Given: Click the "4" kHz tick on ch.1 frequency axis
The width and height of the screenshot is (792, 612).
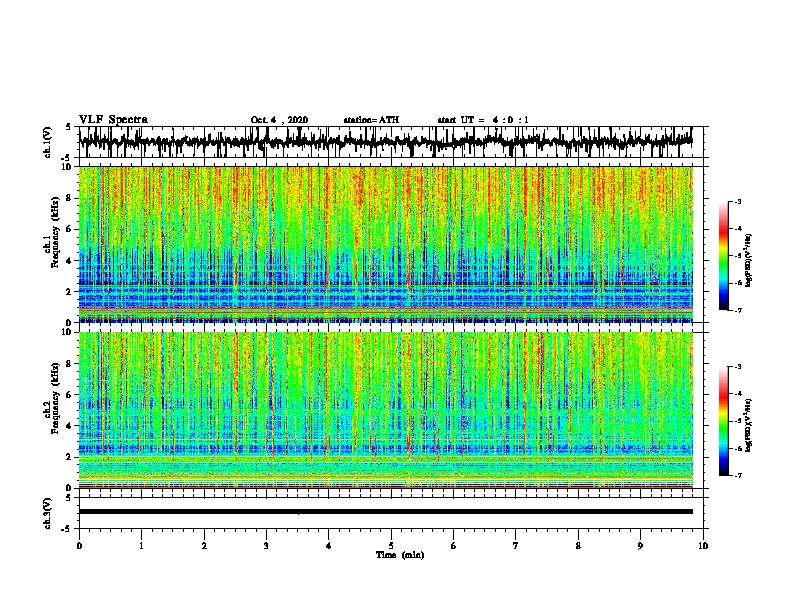Looking at the screenshot, I should [x=70, y=261].
